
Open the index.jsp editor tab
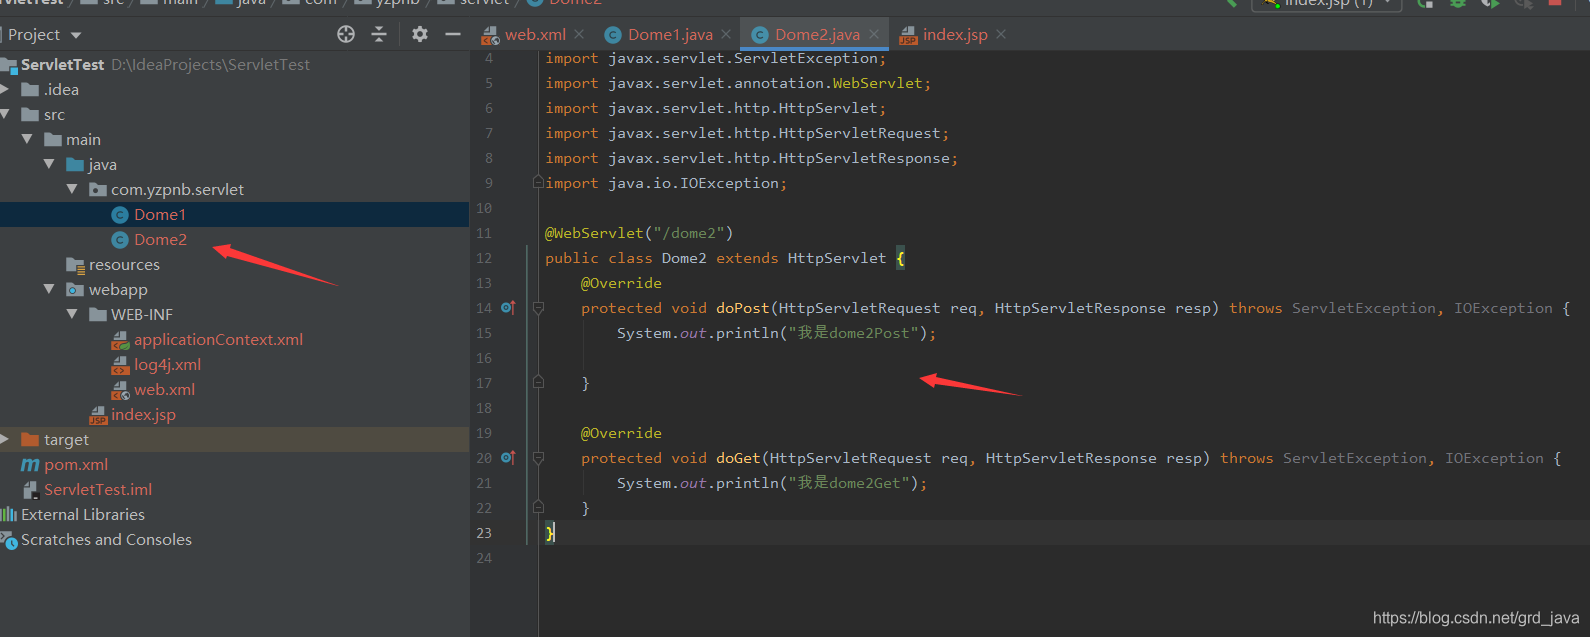point(955,34)
